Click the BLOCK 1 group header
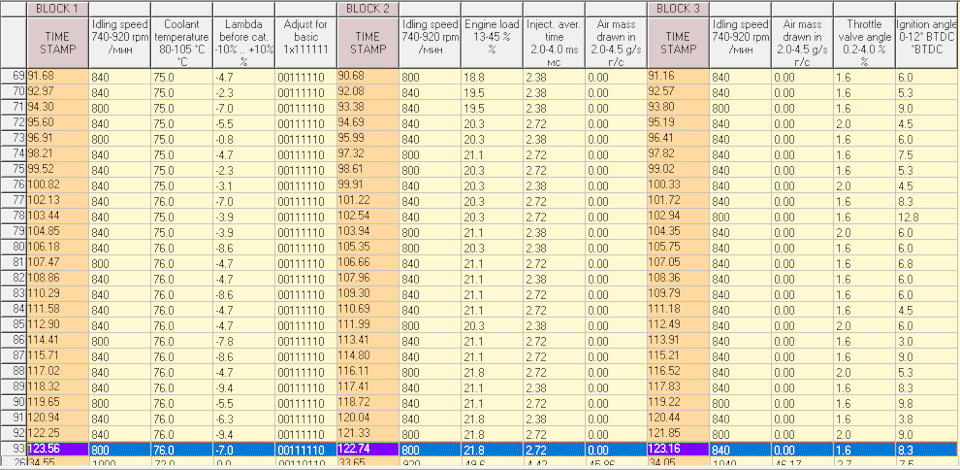 click(58, 9)
